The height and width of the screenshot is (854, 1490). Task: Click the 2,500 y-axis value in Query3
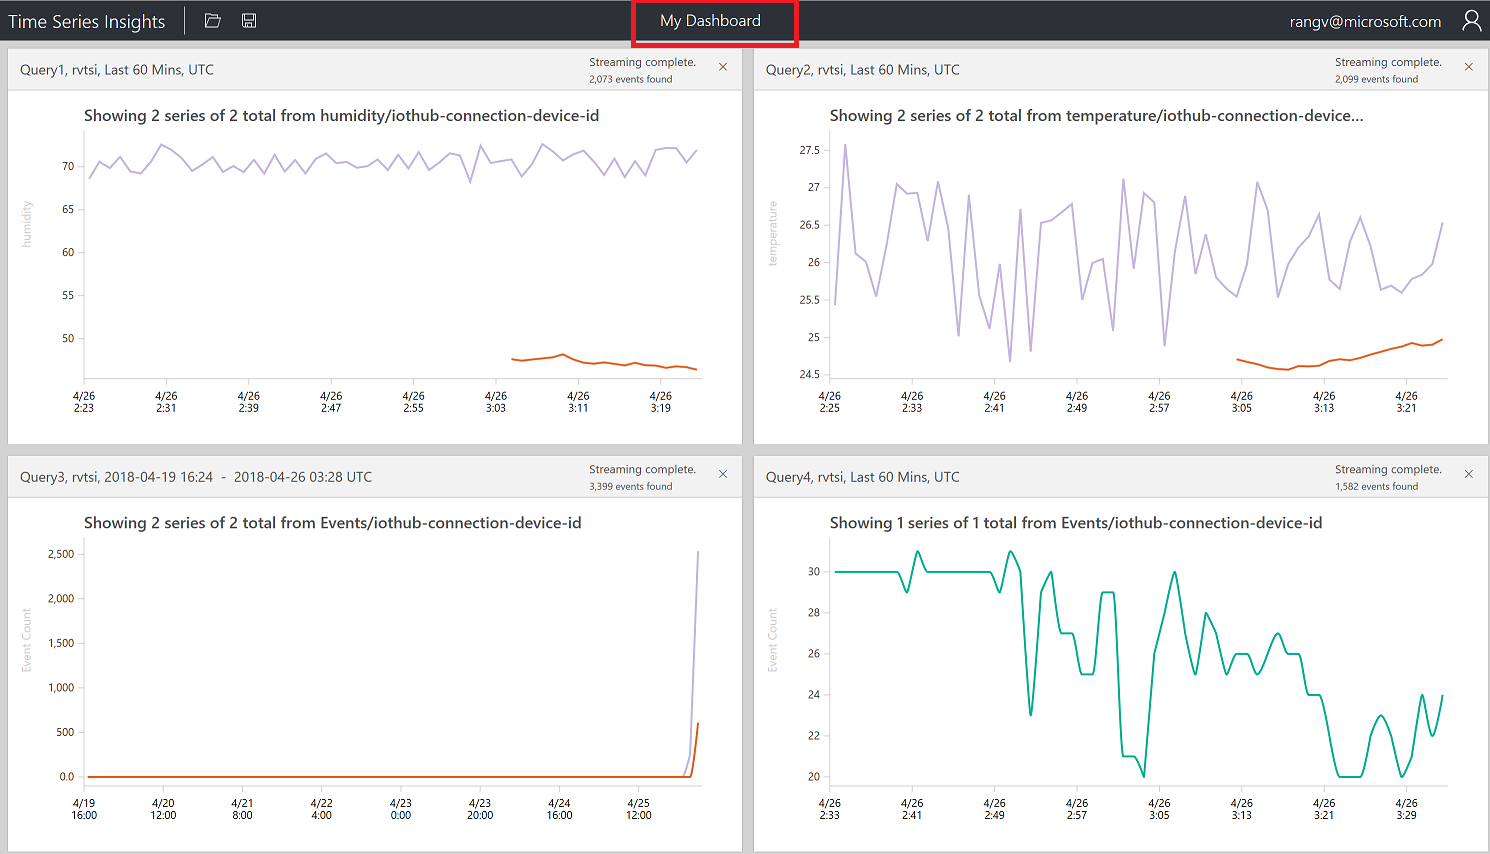point(61,554)
